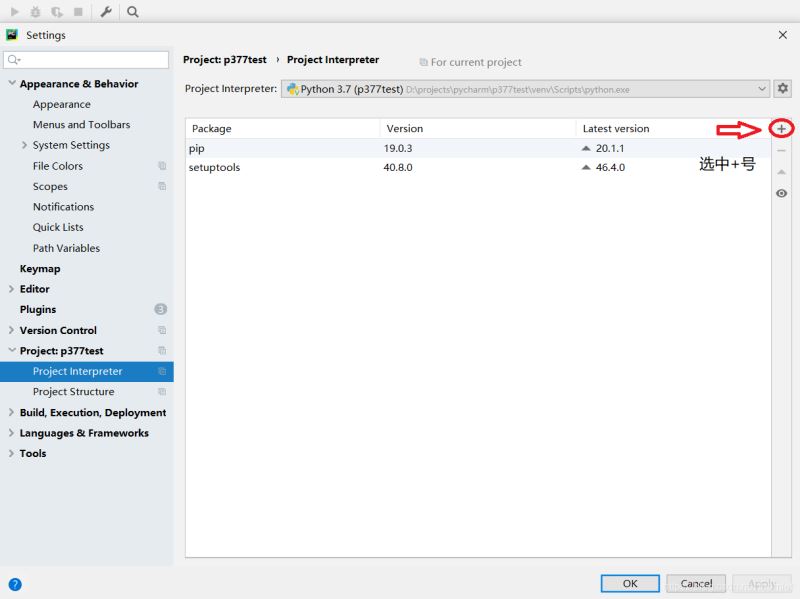Expand the System Settings node
Screen dimensions: 800x599
(24, 145)
